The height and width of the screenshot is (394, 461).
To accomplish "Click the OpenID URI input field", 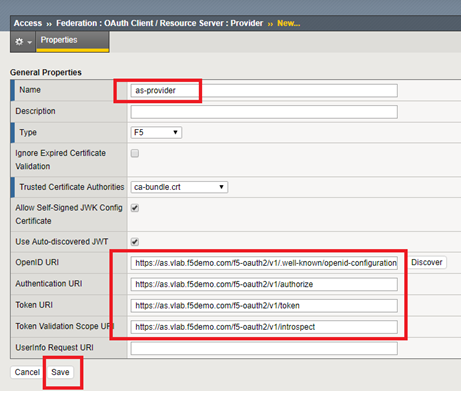I will pos(264,263).
